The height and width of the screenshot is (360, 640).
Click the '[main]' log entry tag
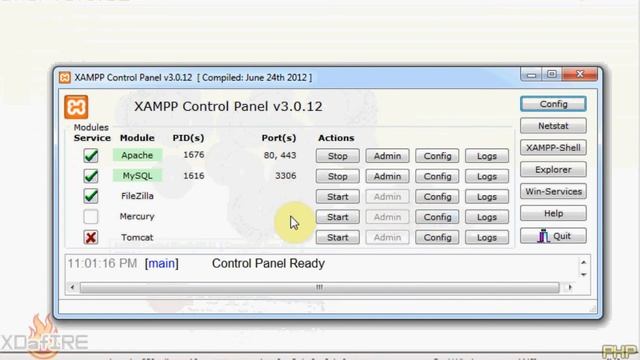[x=162, y=264]
